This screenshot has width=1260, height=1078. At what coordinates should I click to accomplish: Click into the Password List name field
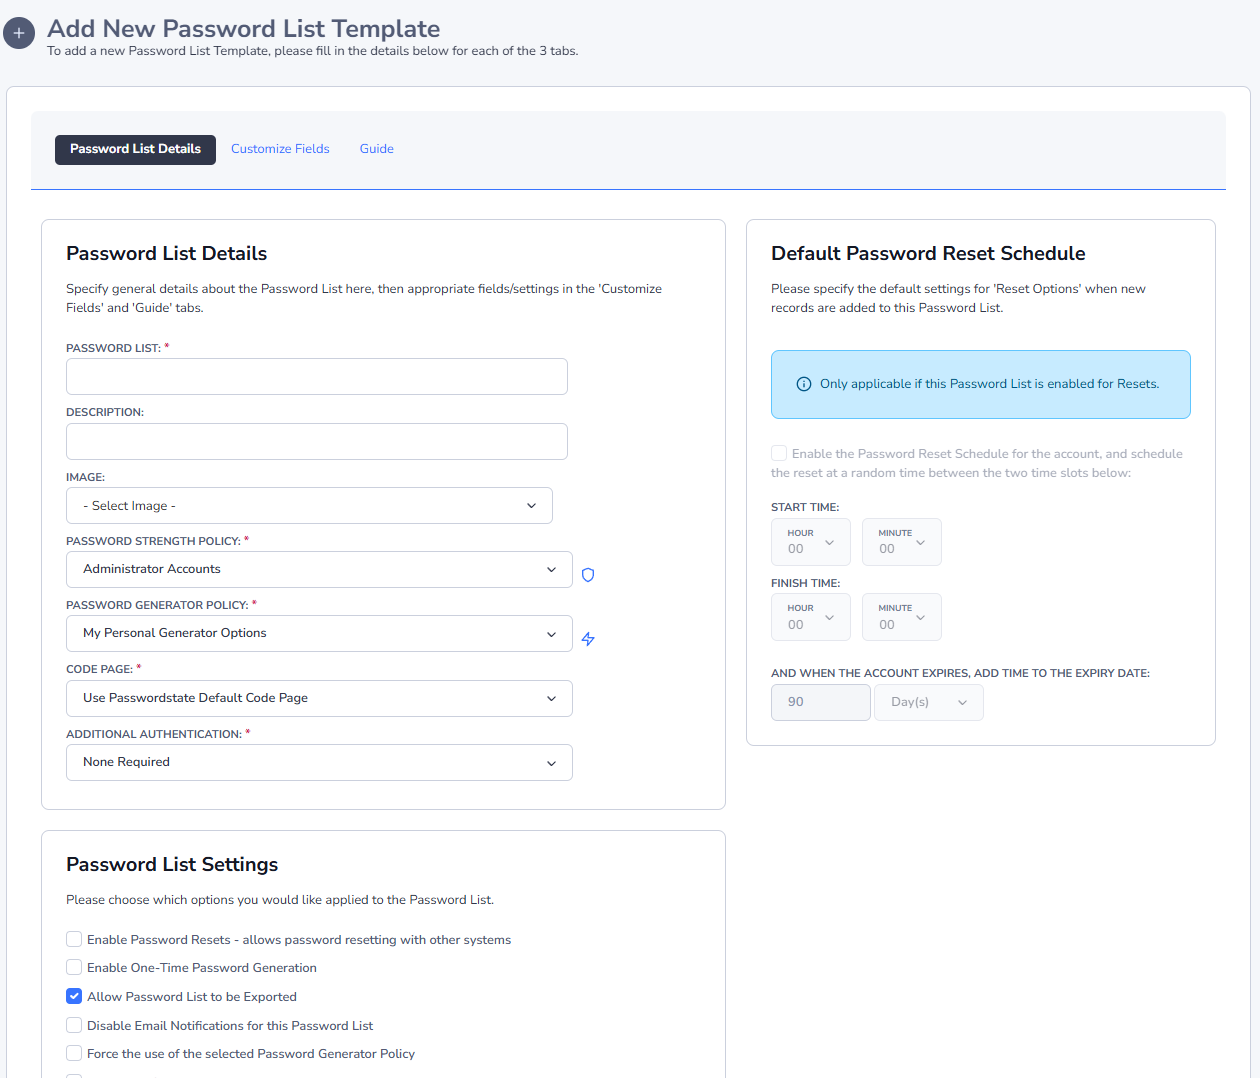316,377
